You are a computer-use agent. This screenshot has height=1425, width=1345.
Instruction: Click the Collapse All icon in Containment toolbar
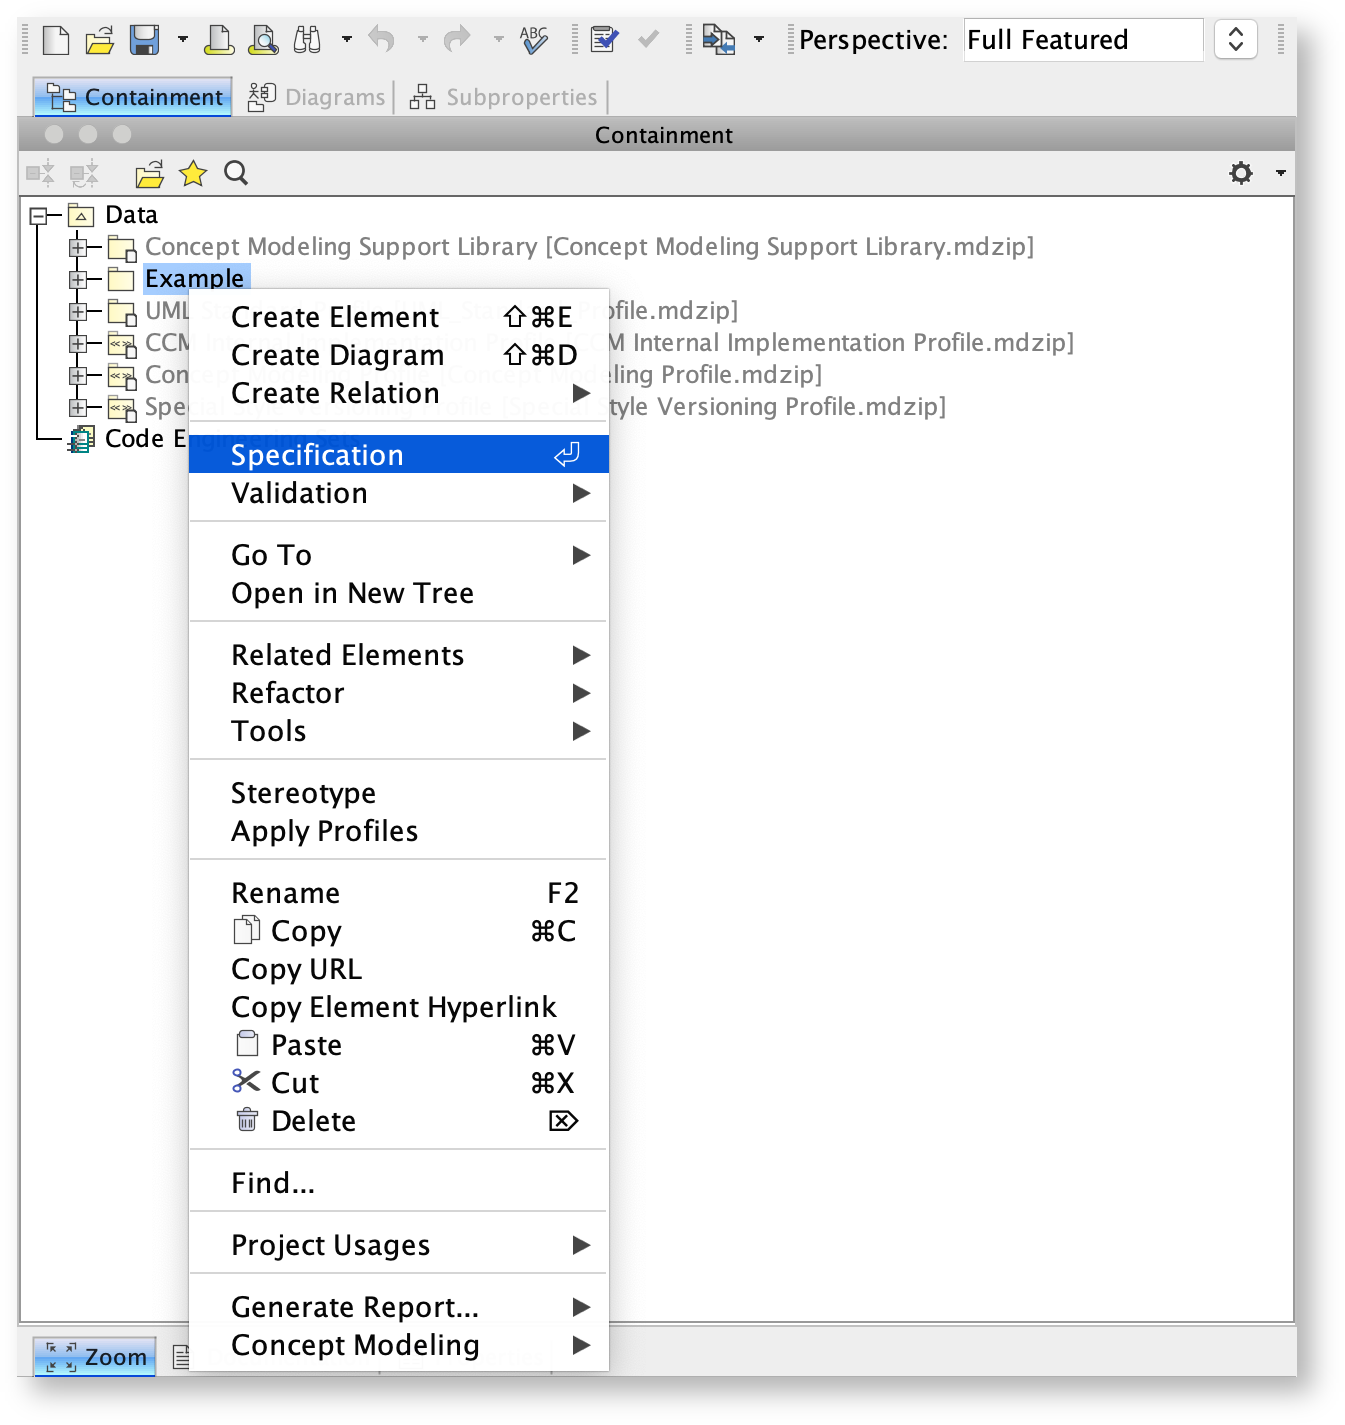point(40,174)
